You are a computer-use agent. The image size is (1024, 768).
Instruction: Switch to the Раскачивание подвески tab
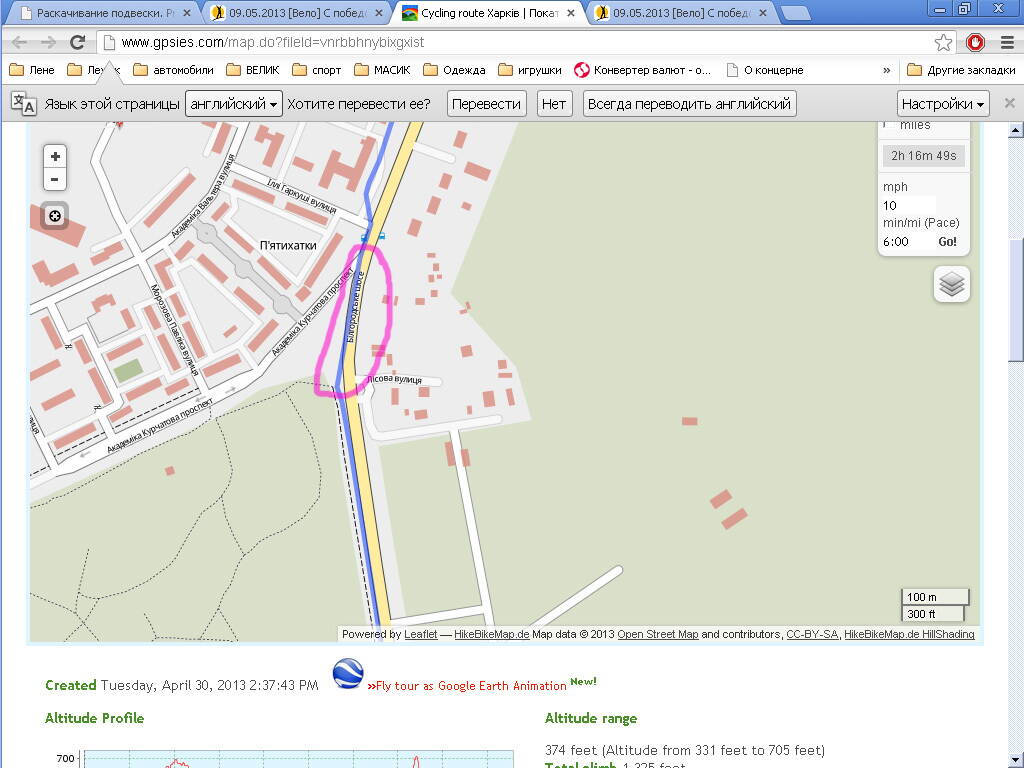tap(105, 13)
